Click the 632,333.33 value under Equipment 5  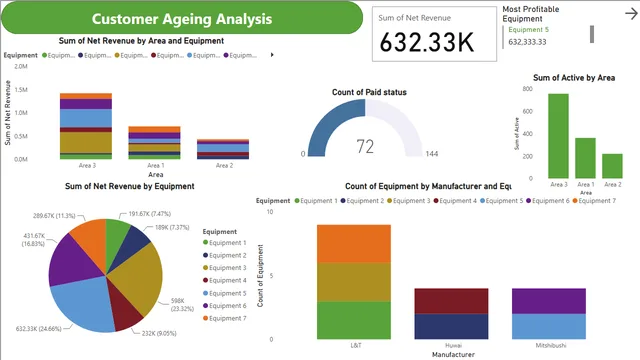pyautogui.click(x=527, y=42)
